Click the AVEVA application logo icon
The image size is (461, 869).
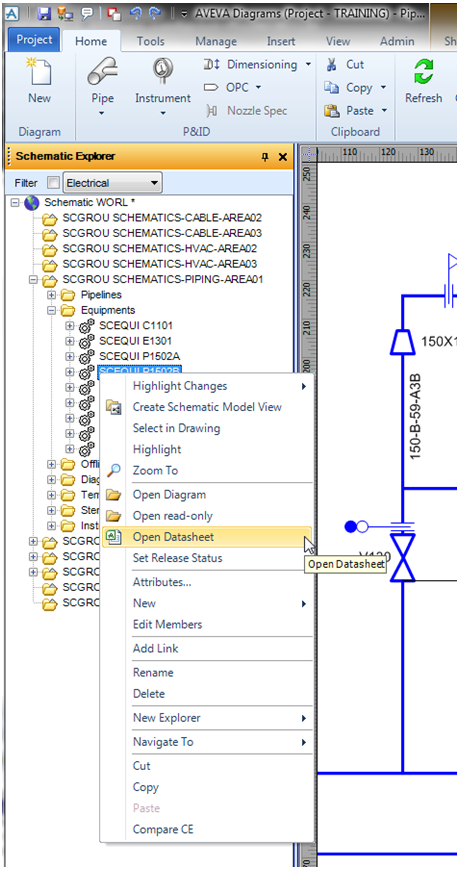(13, 14)
